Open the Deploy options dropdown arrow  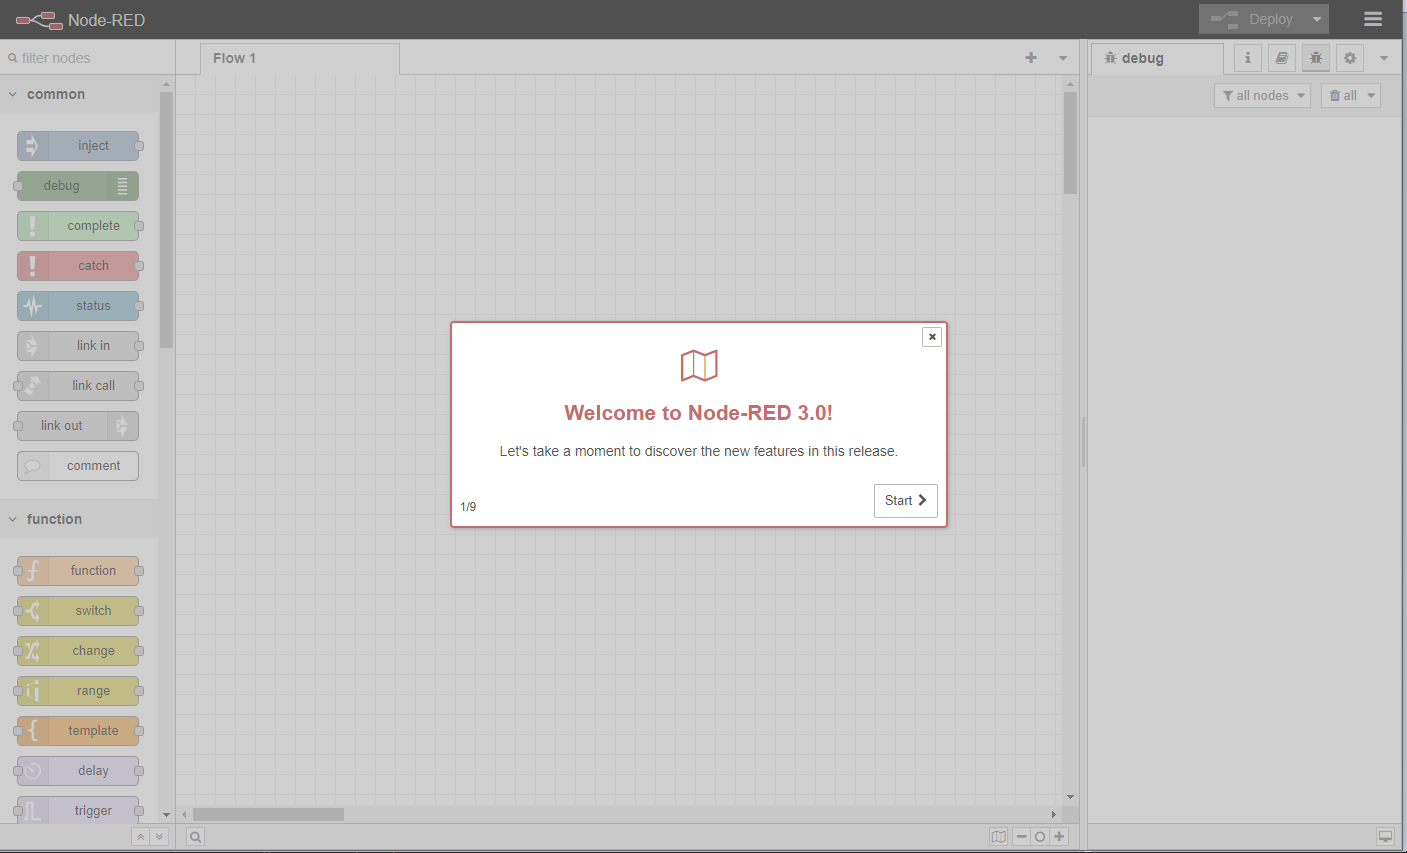pos(1316,18)
